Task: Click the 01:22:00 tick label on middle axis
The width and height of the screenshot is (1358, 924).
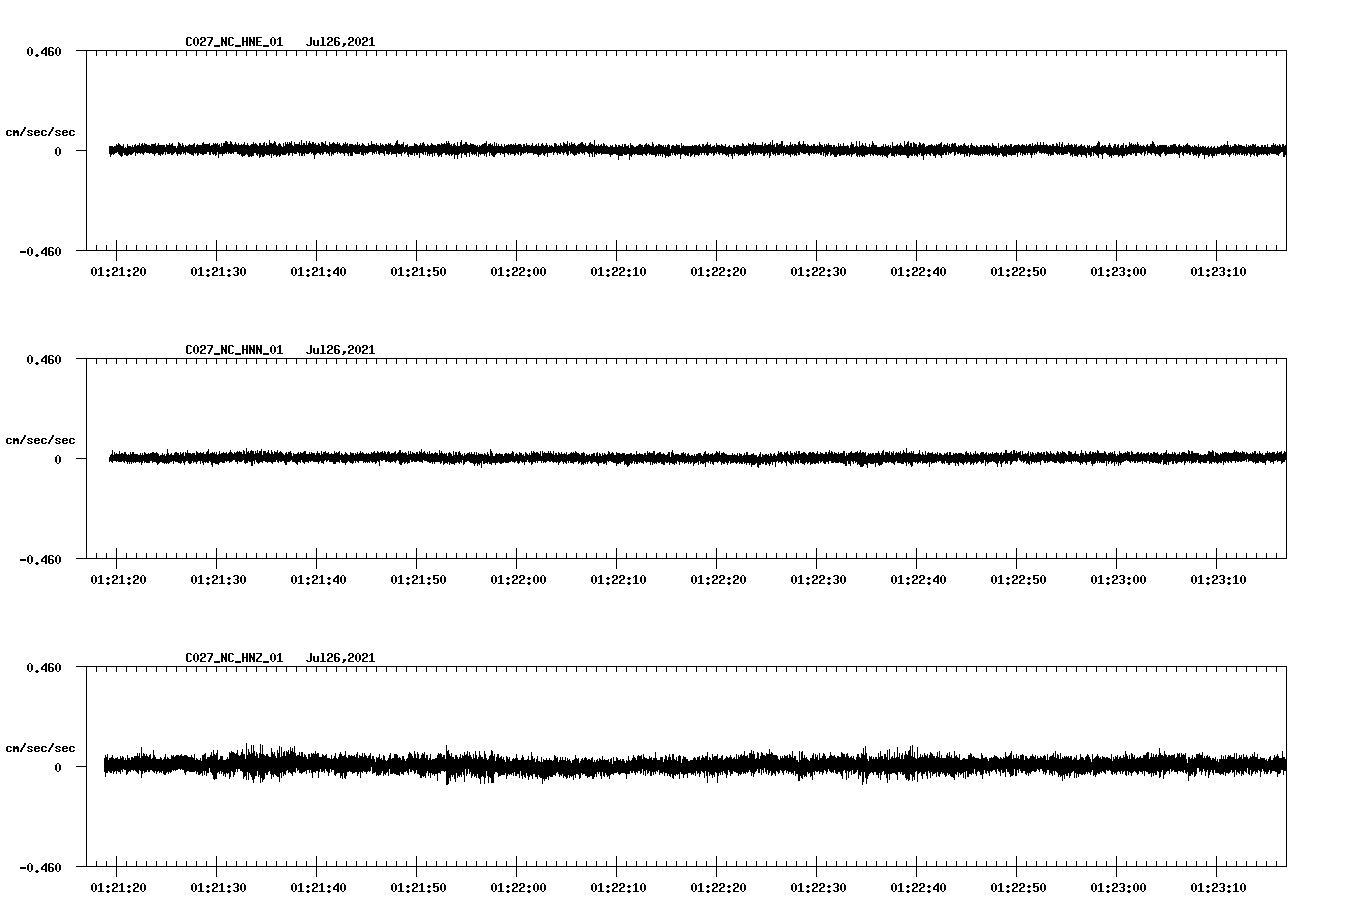Action: click(517, 577)
